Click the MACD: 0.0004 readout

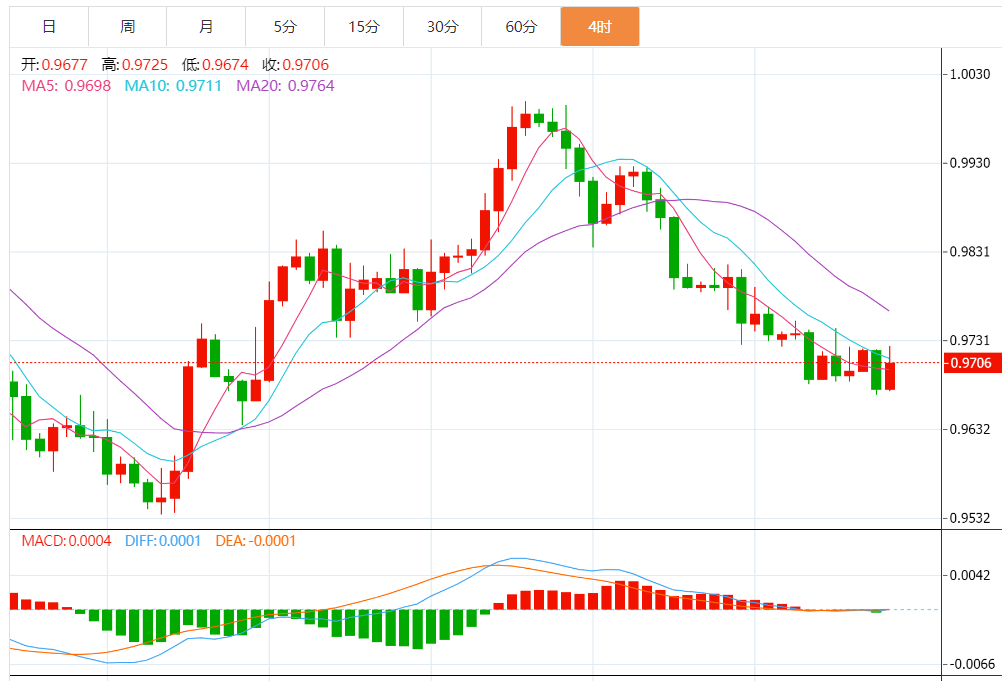coord(66,541)
